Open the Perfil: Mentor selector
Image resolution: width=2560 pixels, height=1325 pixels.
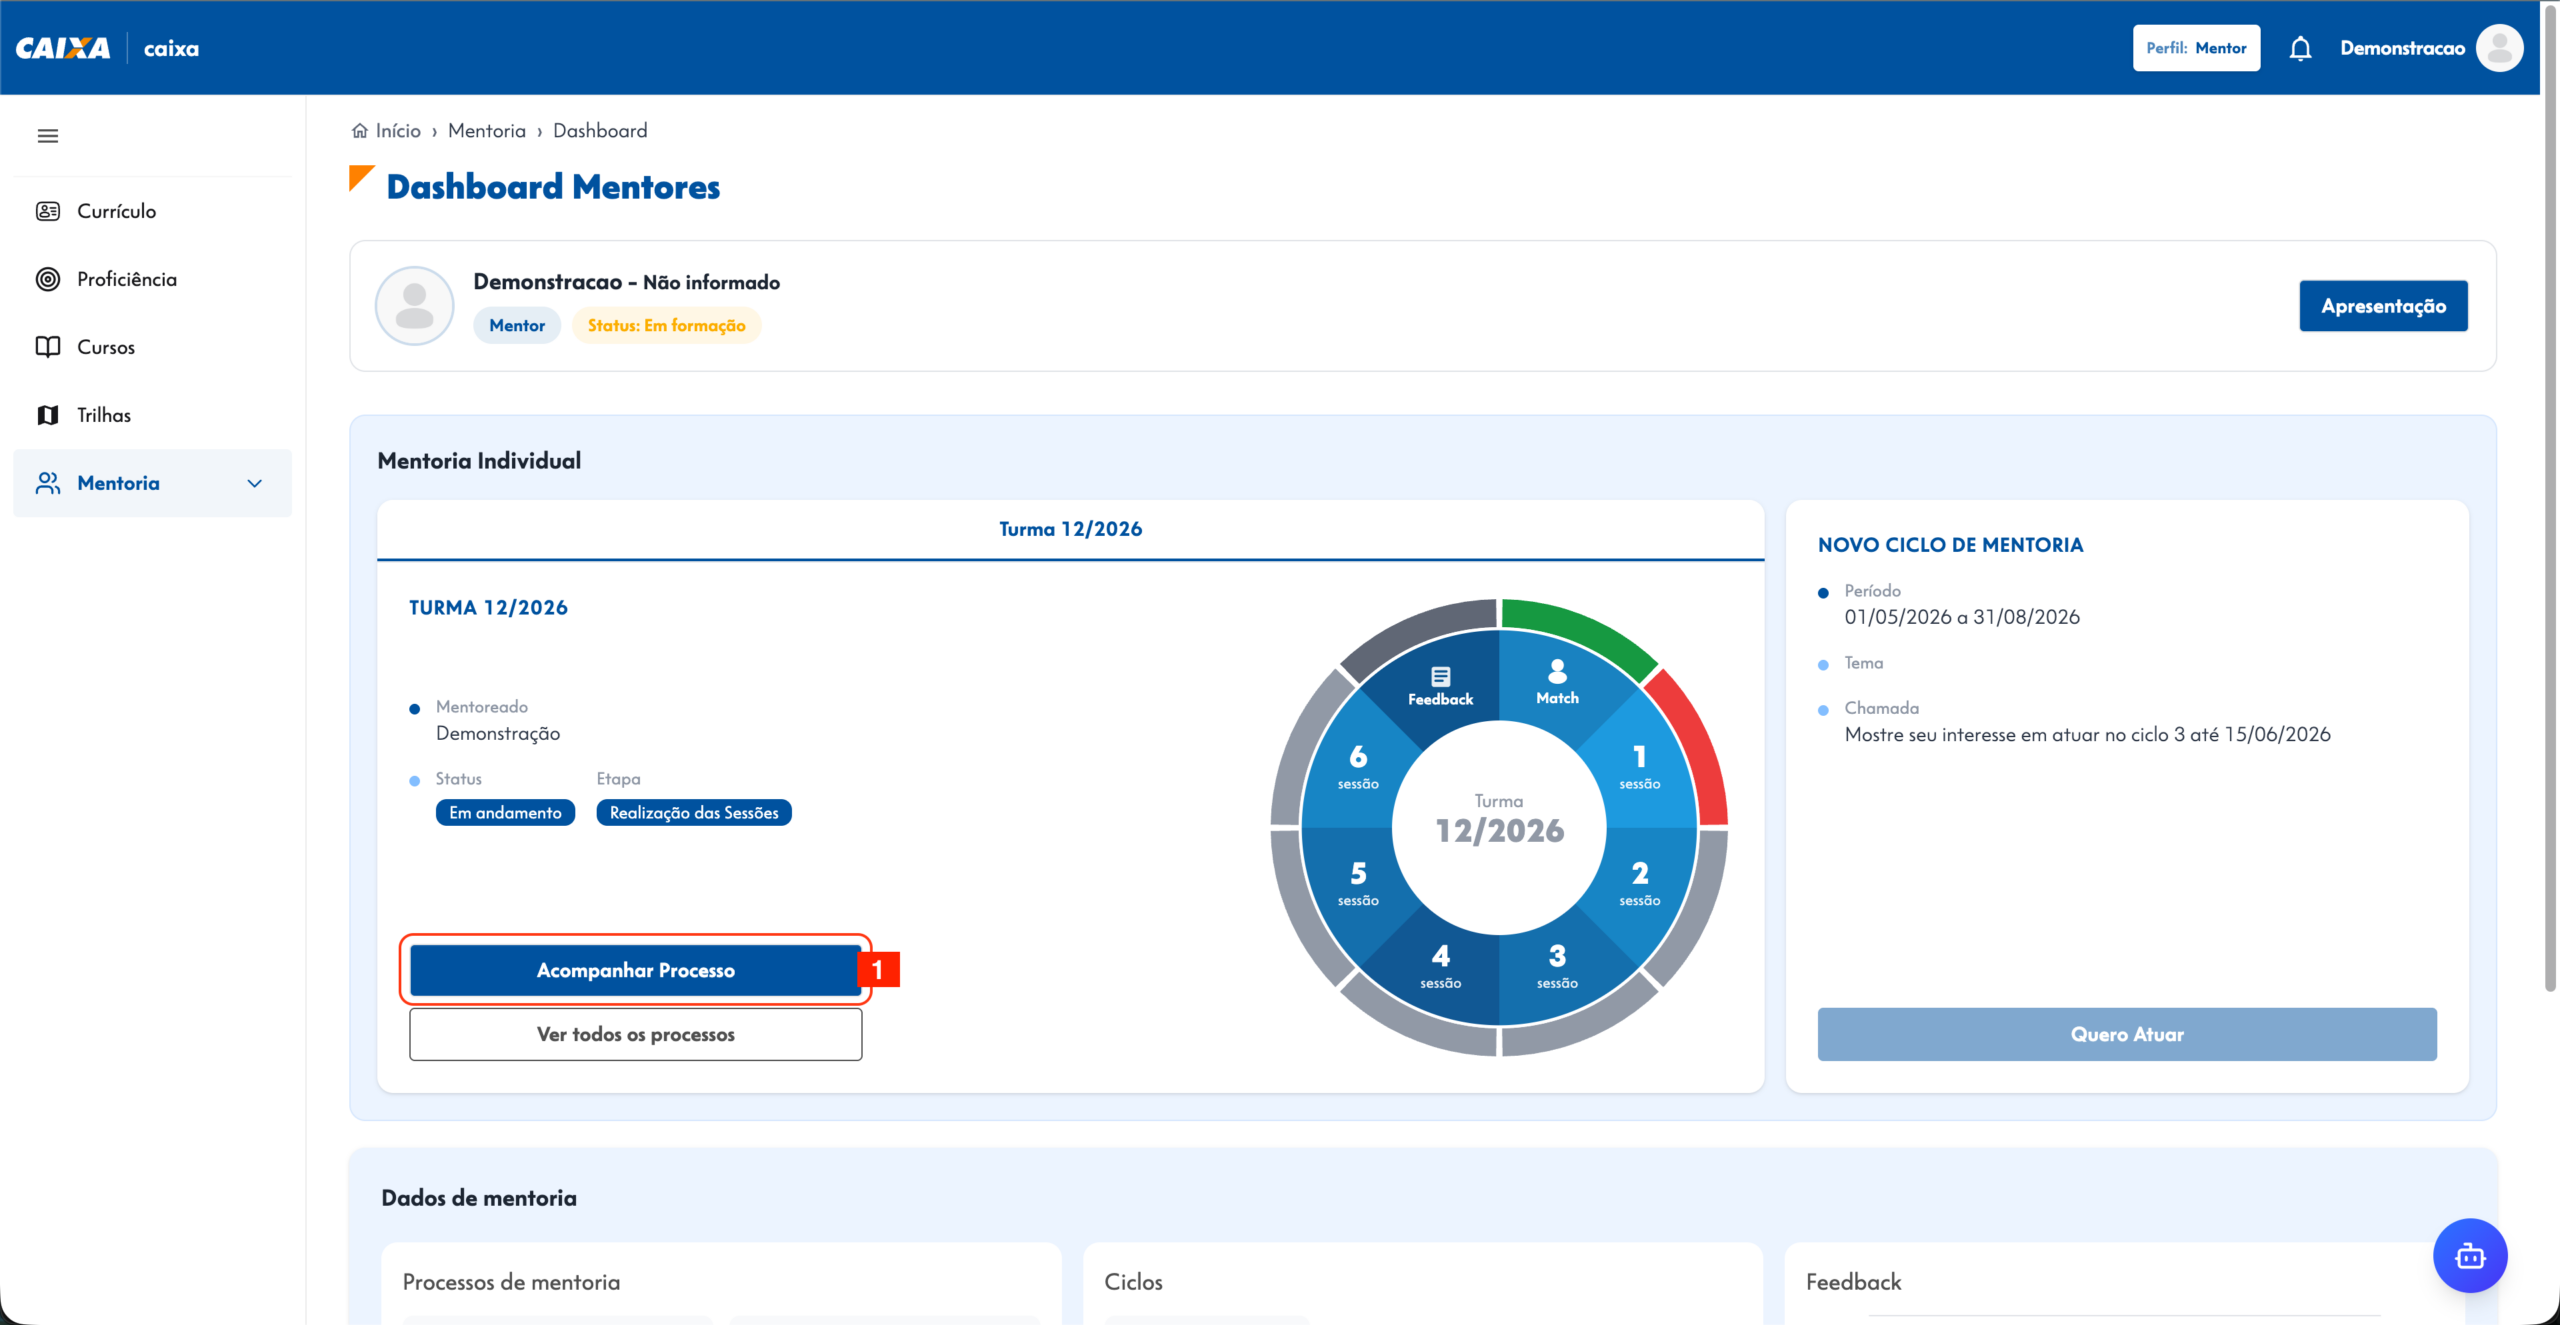(x=2196, y=48)
